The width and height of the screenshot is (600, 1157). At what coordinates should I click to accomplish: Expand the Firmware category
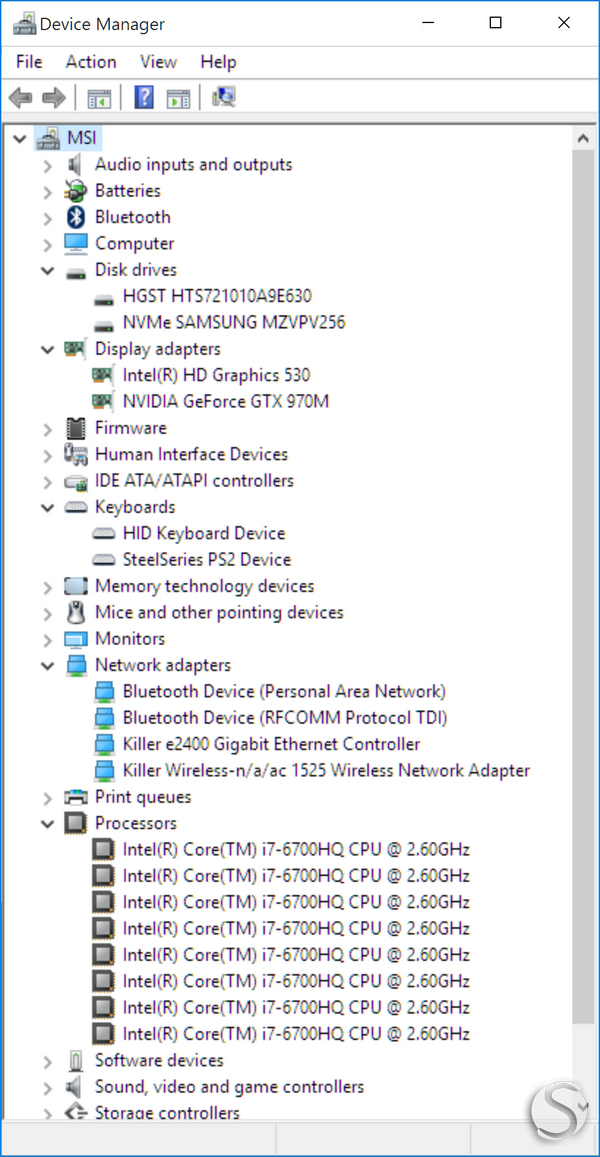coord(48,429)
